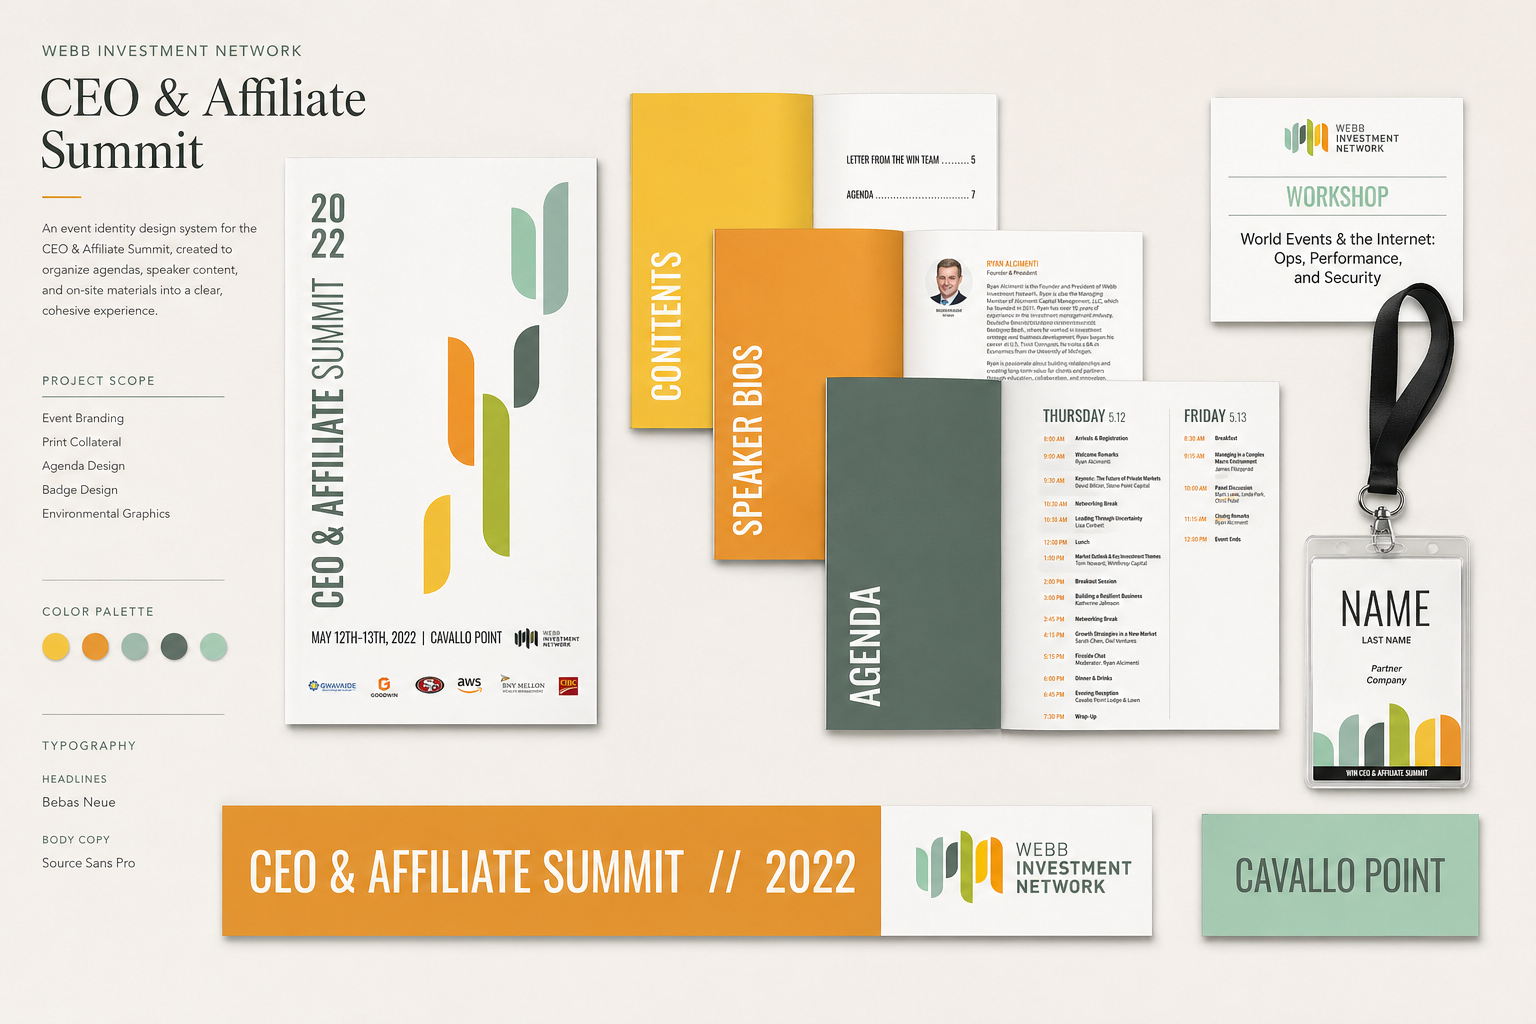
Task: Select the orange palette swatch
Action: point(95,647)
